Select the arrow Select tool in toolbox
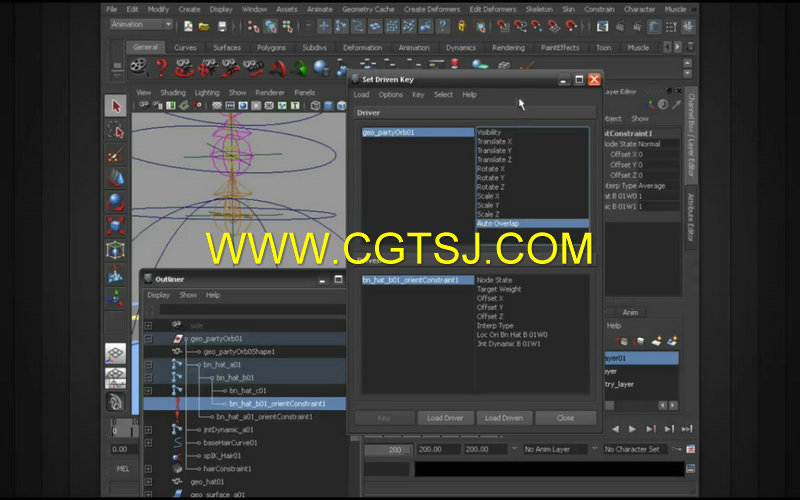 116,106
